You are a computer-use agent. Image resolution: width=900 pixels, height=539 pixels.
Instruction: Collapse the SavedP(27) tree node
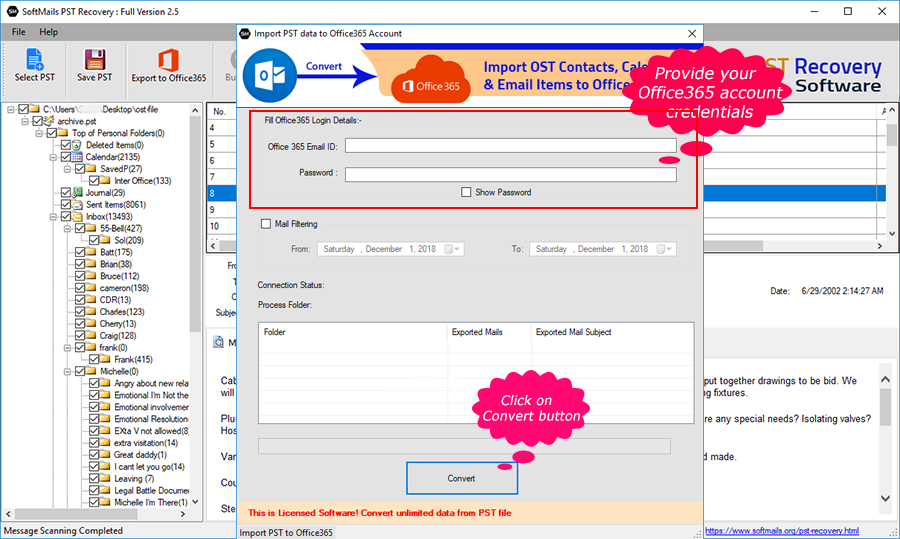[67, 169]
